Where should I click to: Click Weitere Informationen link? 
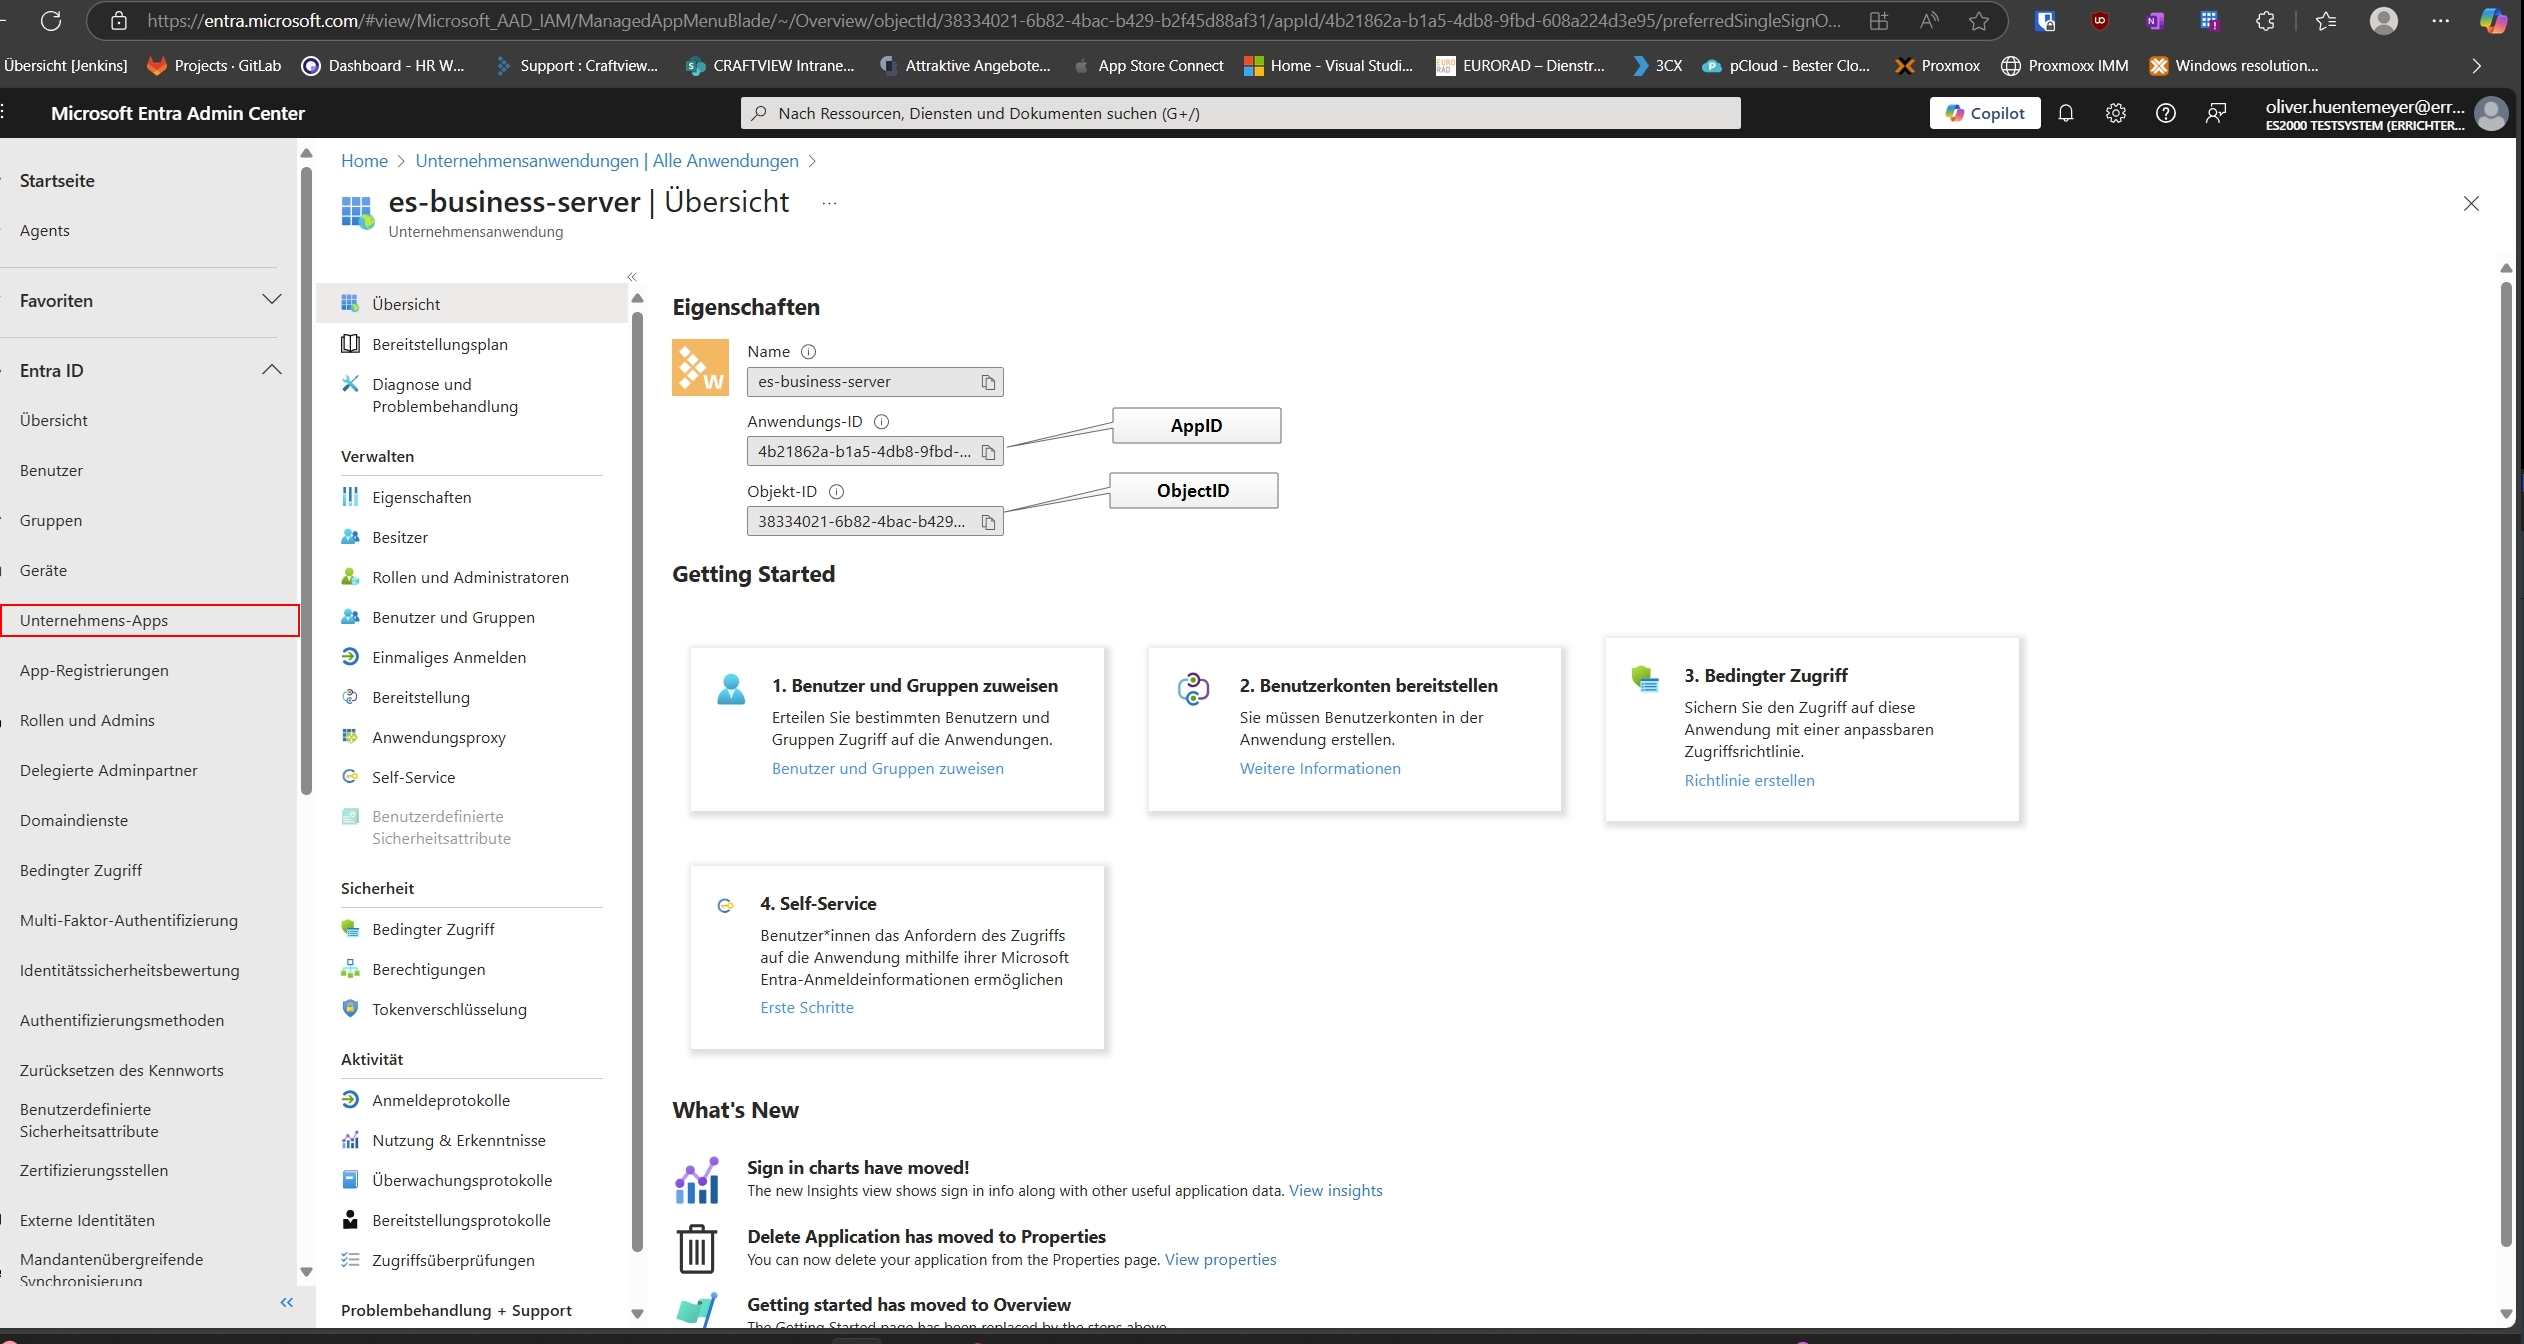1320,768
